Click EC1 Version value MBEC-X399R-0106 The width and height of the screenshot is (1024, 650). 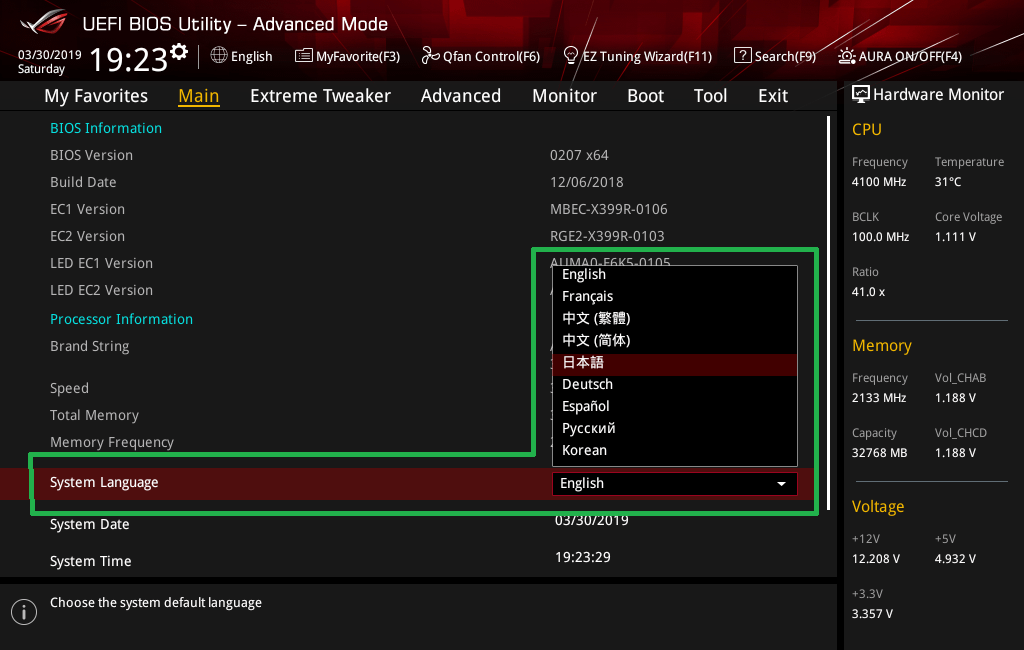pos(609,209)
